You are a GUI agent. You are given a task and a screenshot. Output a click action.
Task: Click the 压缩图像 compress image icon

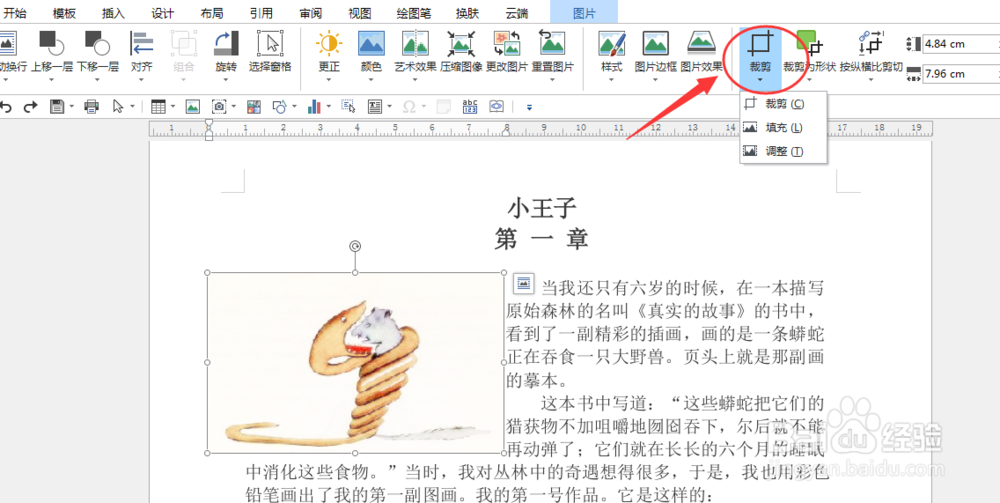click(460, 43)
